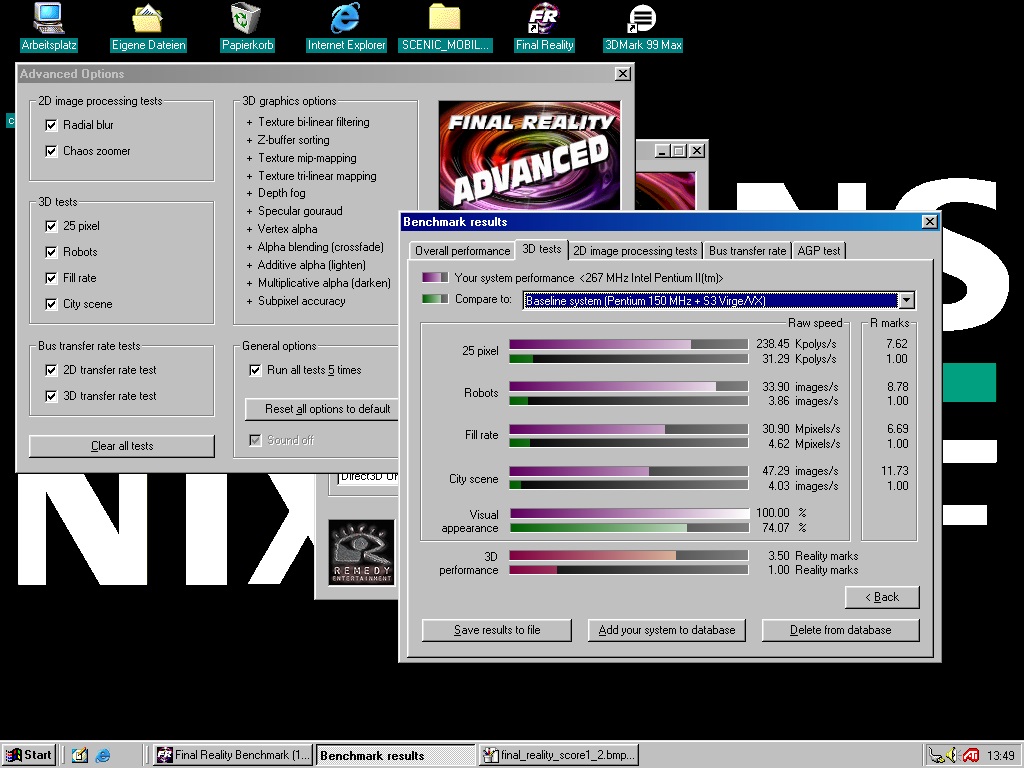This screenshot has width=1024, height=768.
Task: Uncheck the Chaos zoomer test
Action: click(51, 151)
